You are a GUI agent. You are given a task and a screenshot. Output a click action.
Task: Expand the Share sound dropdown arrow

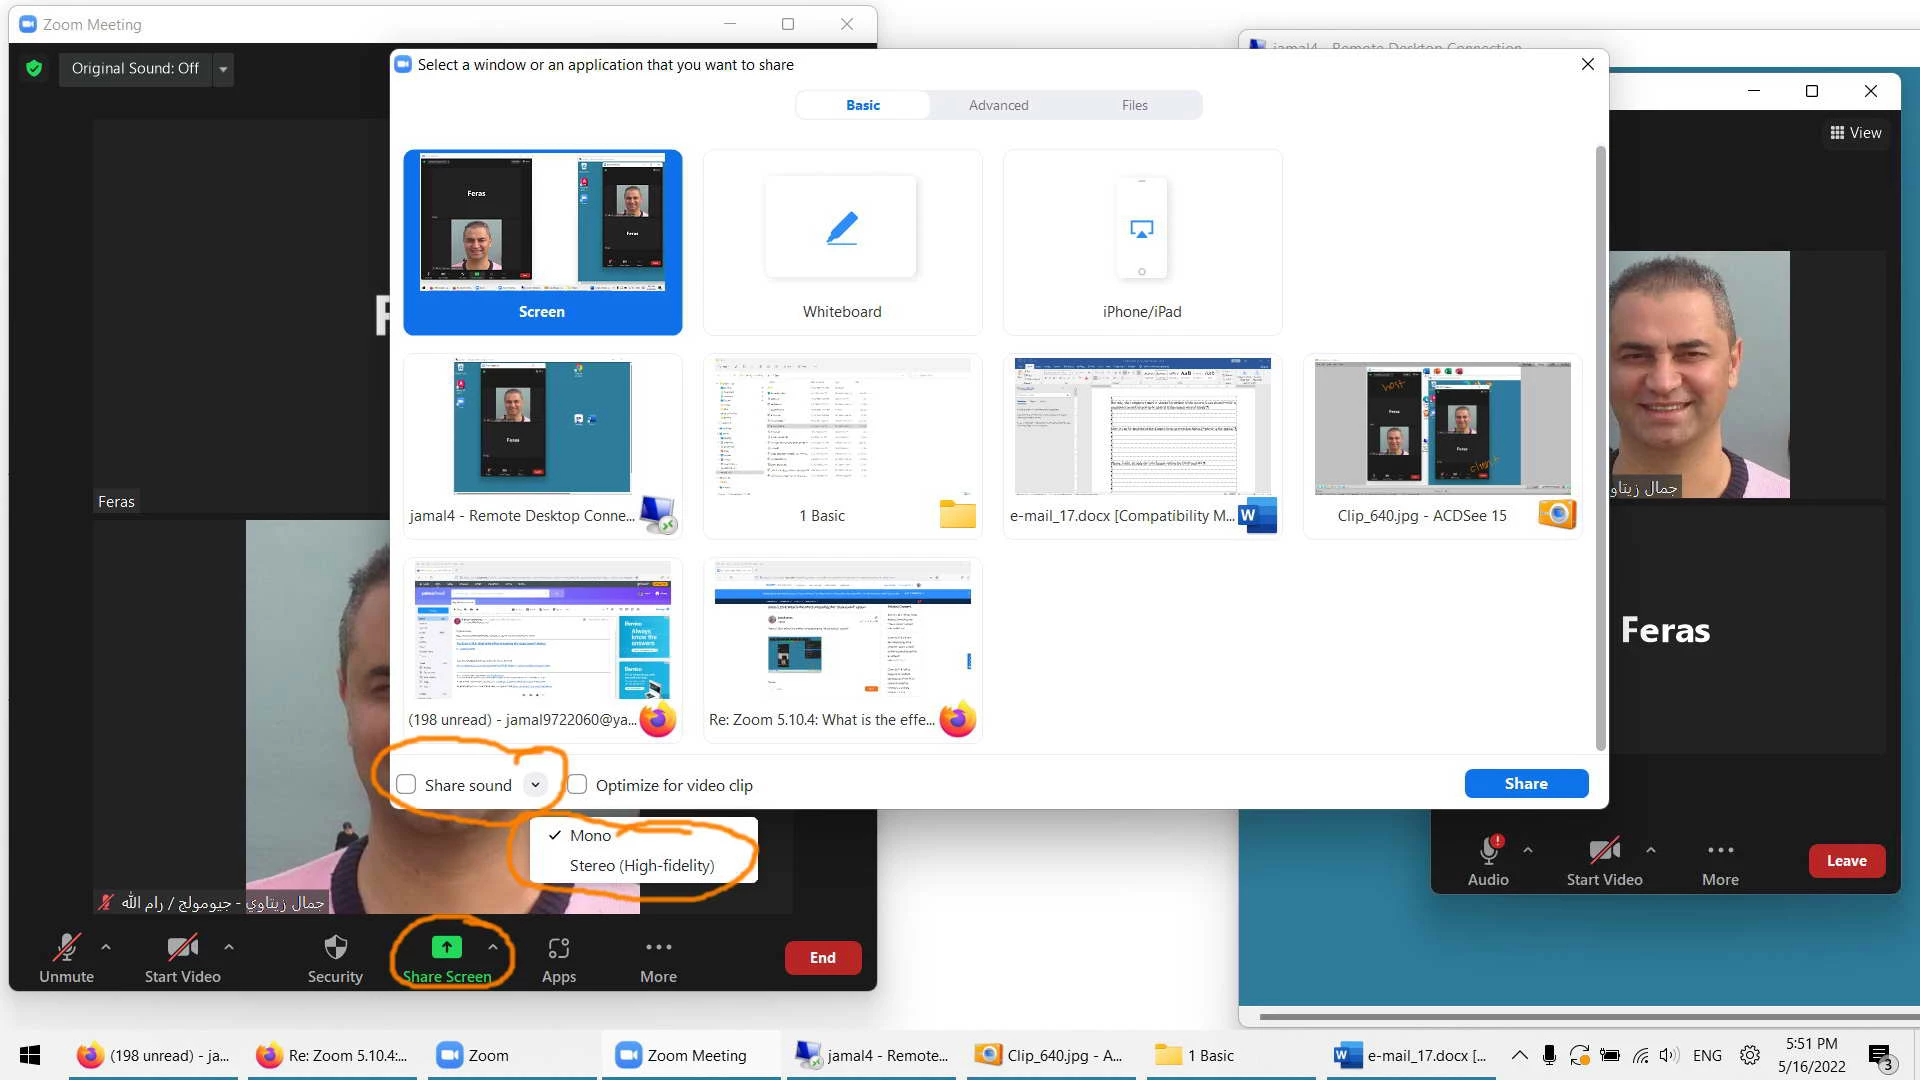point(536,785)
